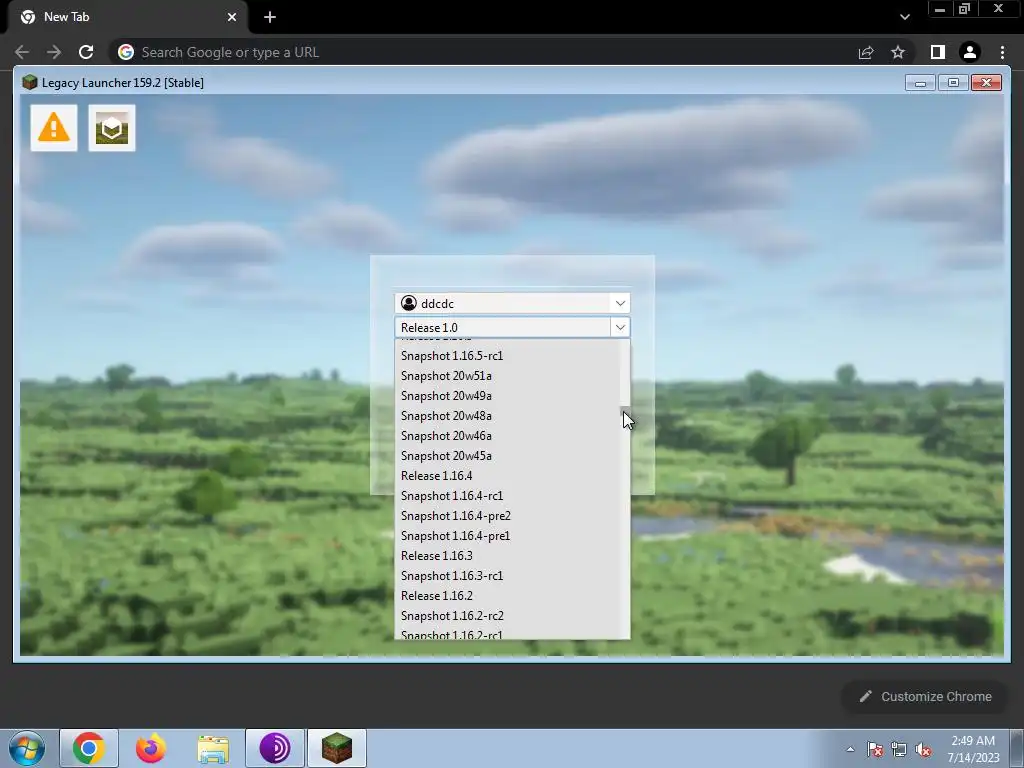The width and height of the screenshot is (1024, 768).
Task: Open Tor Browser taskbar icon
Action: coord(275,748)
